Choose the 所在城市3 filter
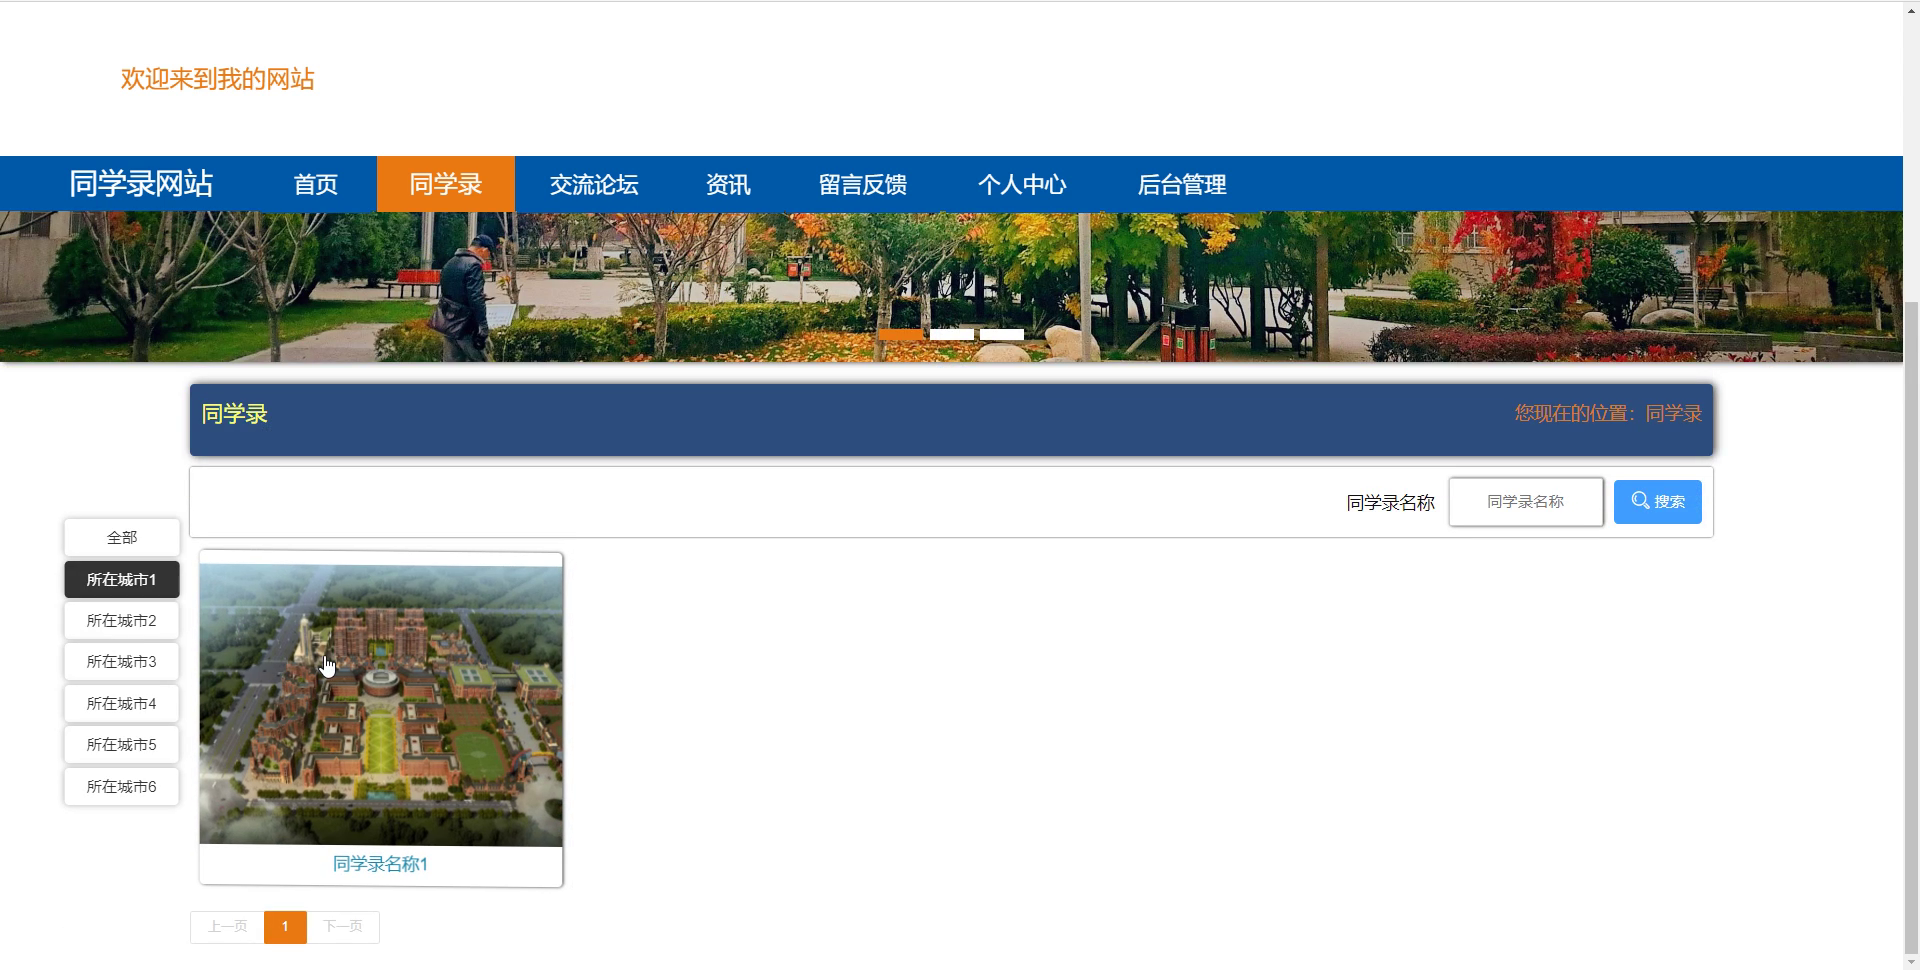Image resolution: width=1920 pixels, height=970 pixels. 122,662
